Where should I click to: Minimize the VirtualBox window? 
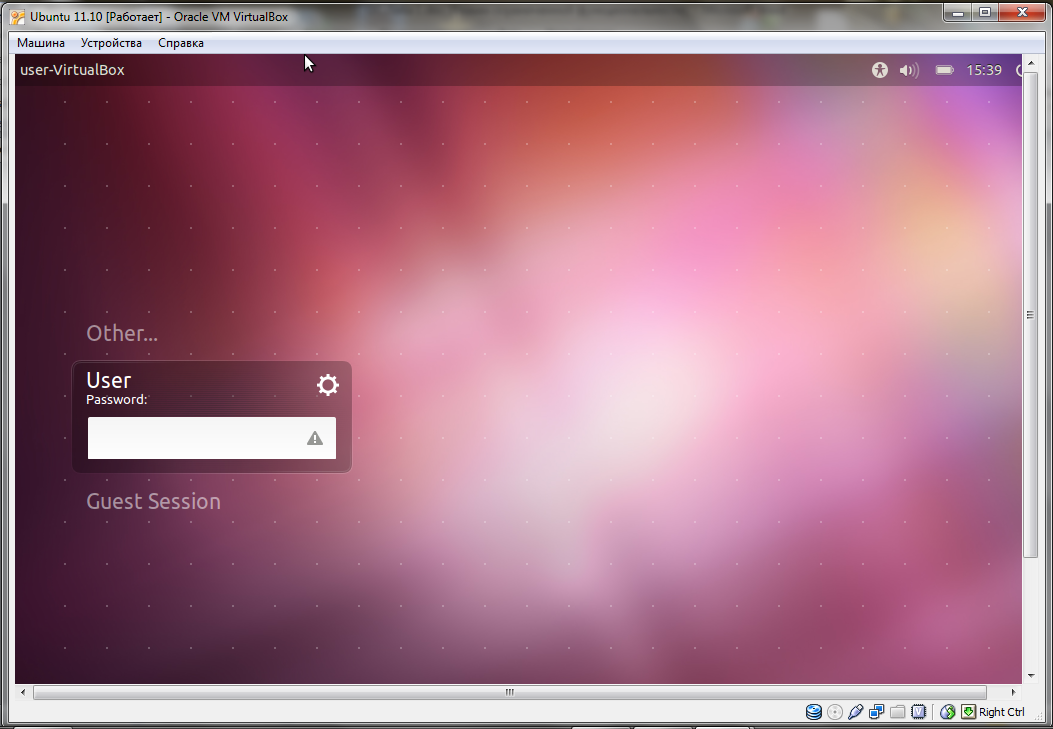coord(958,12)
